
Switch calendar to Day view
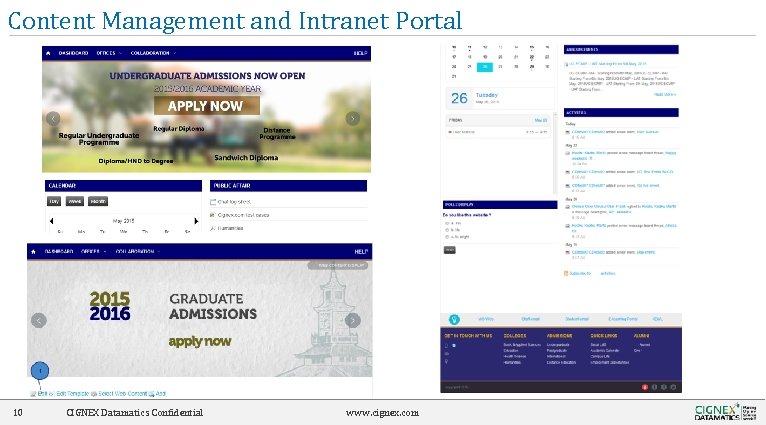[x=54, y=201]
